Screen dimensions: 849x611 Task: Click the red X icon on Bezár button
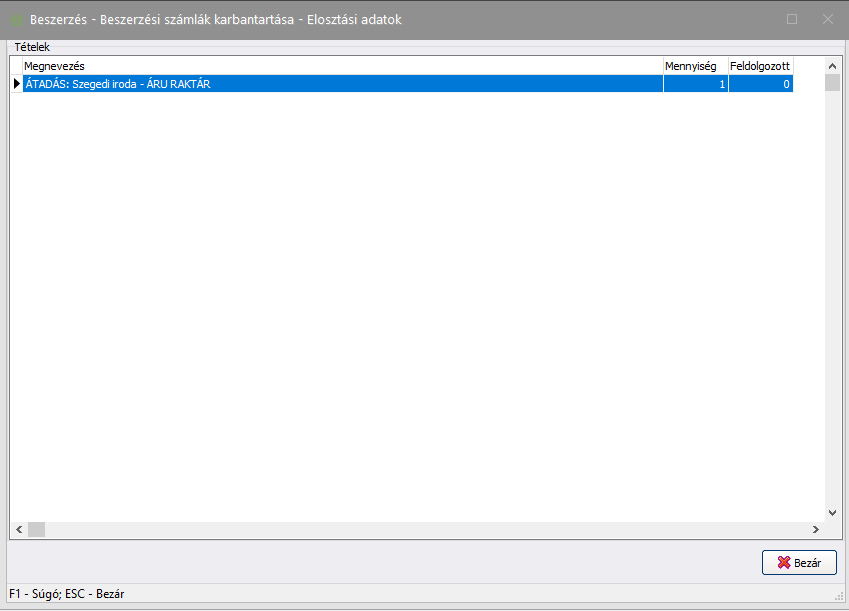783,563
